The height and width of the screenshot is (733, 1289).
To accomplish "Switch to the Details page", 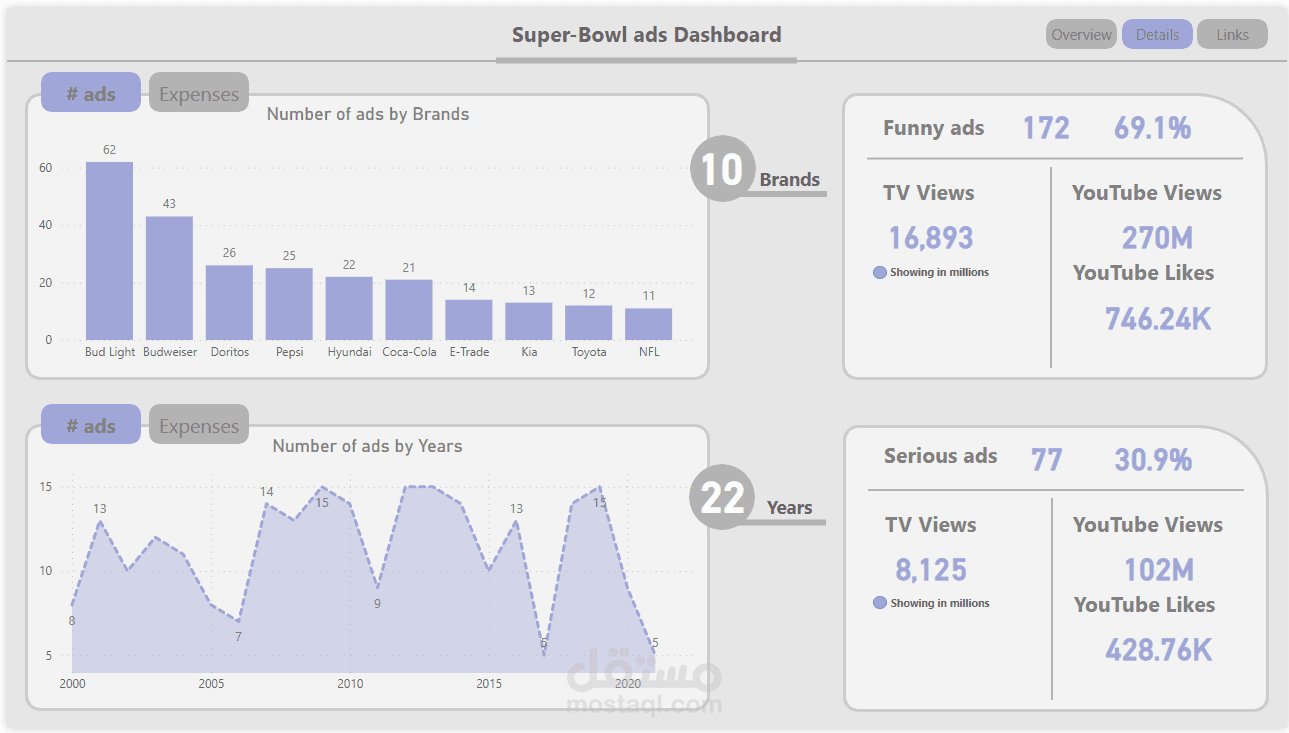I will tap(1156, 33).
